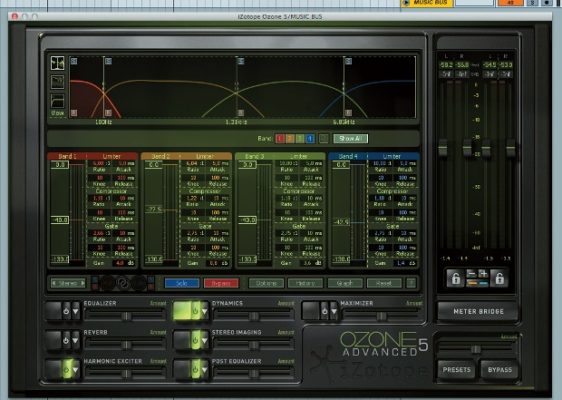Toggle the red Bypass button for Dynamics
This screenshot has width=562, height=400.
tap(221, 283)
